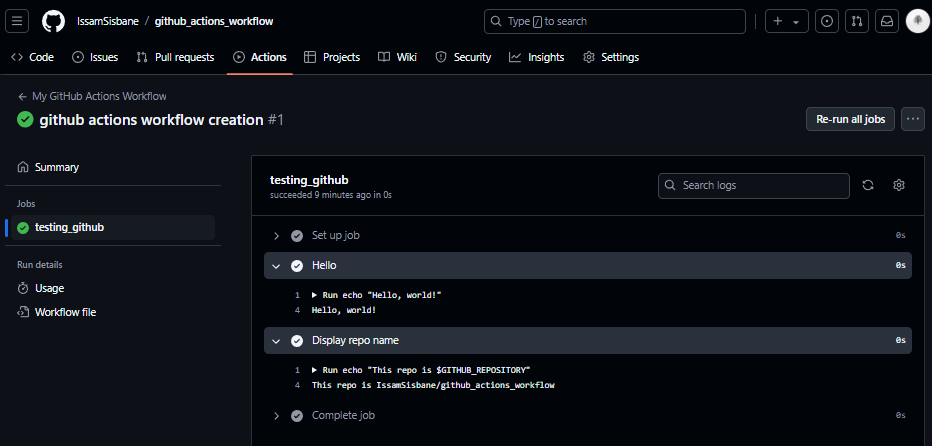Open the Workflow file sidebar link
The width and height of the screenshot is (932, 446).
coord(65,312)
